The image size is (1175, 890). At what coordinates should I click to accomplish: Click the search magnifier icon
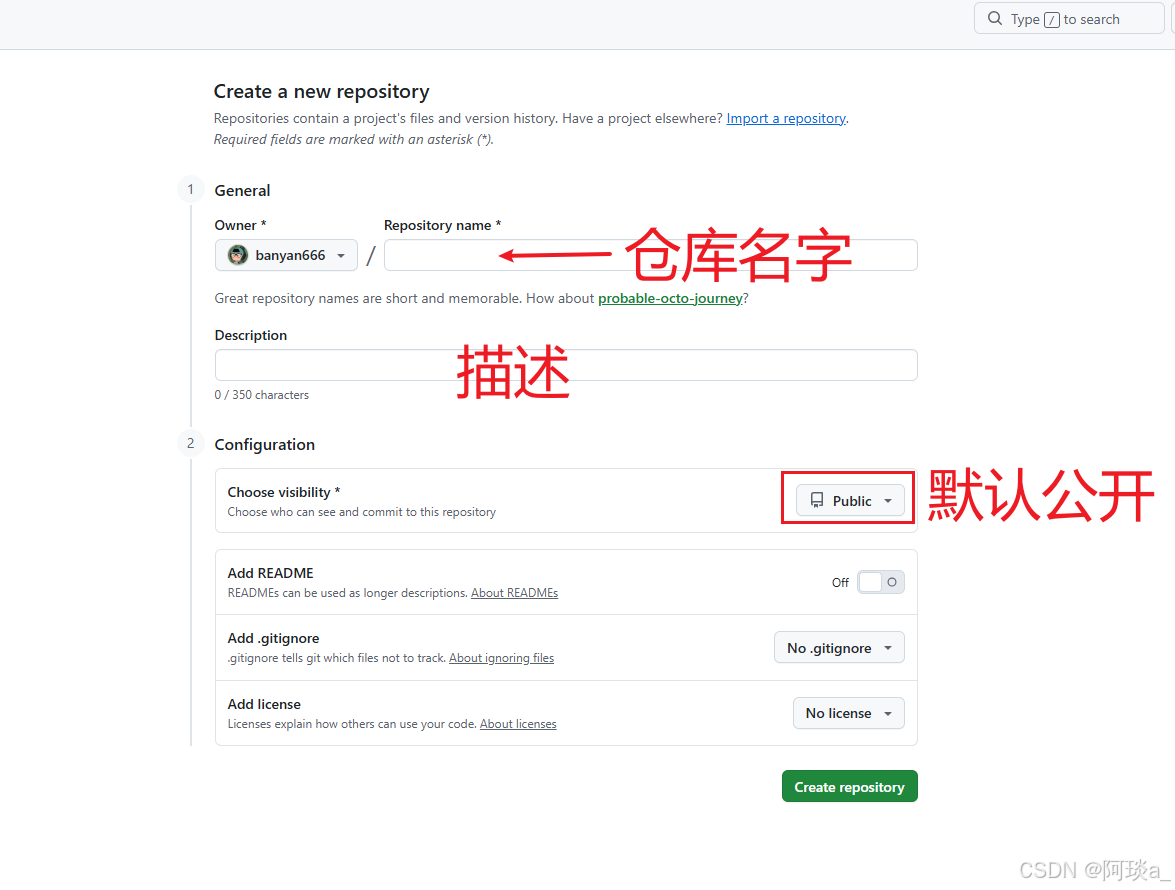[994, 19]
